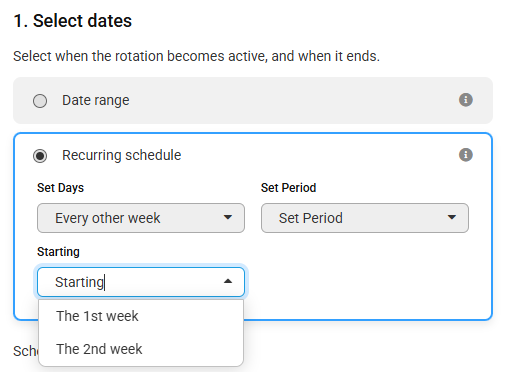Click the arrow on Set Period dropdown

coord(452,217)
